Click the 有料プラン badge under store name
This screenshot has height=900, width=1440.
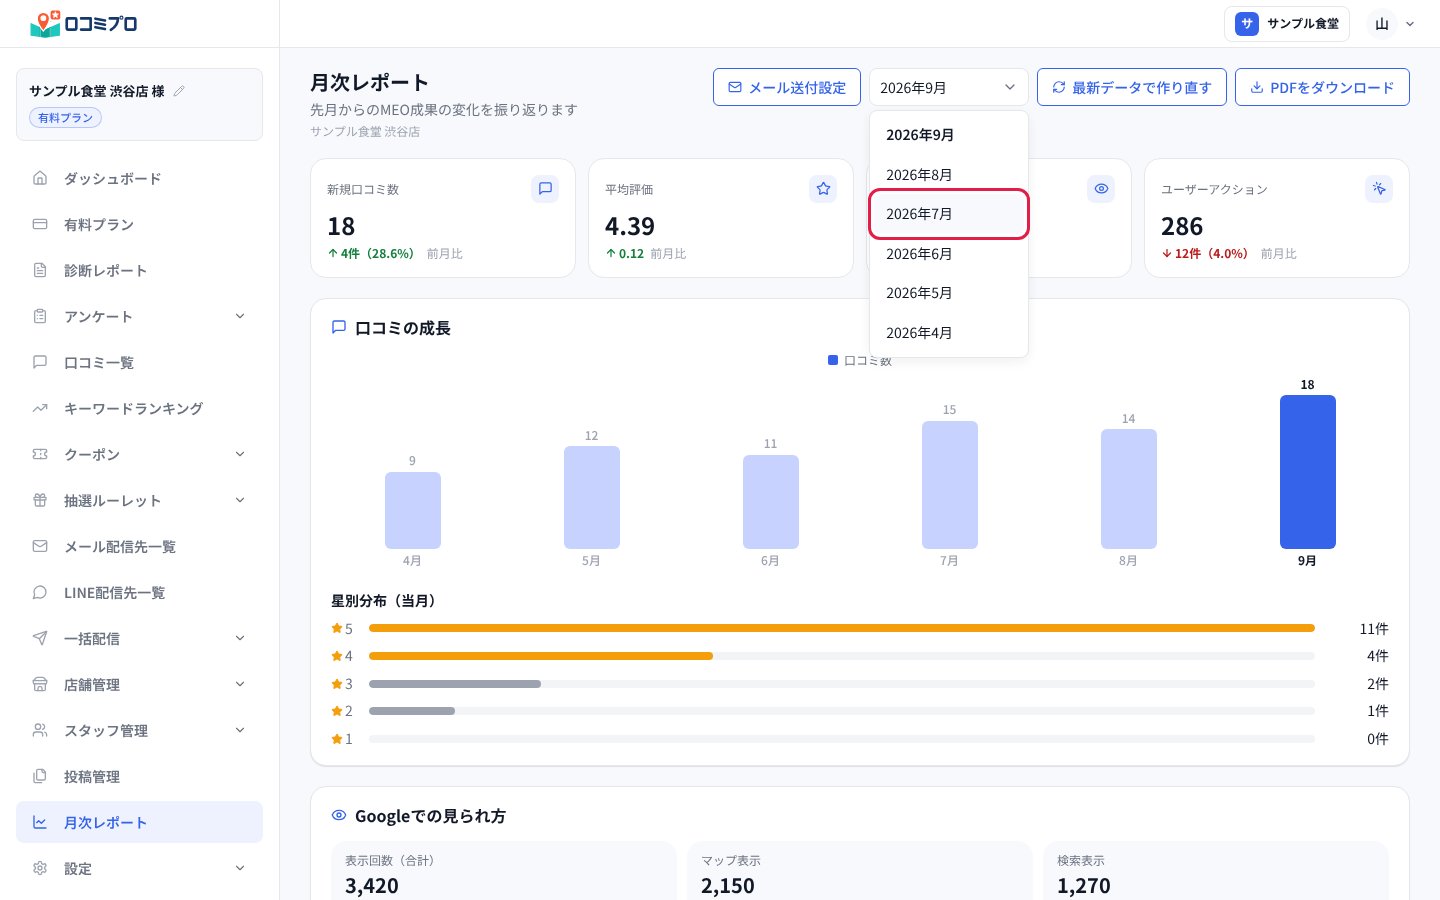point(65,118)
